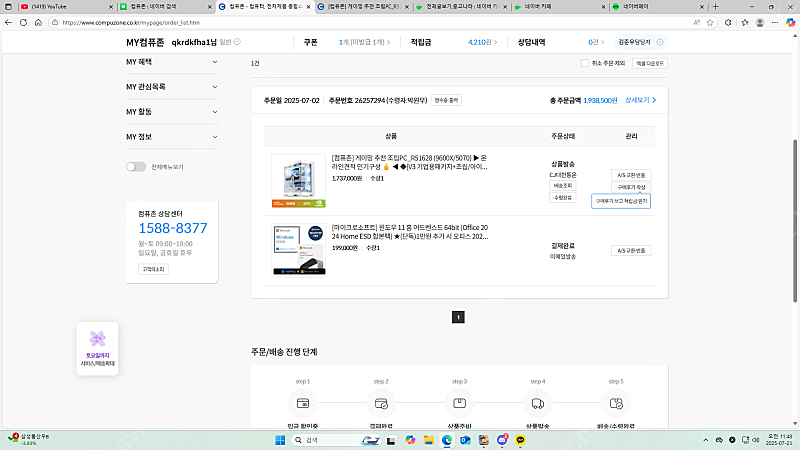This screenshot has width=800, height=450.
Task: Open 상담내역 0건 link
Action: pos(596,42)
